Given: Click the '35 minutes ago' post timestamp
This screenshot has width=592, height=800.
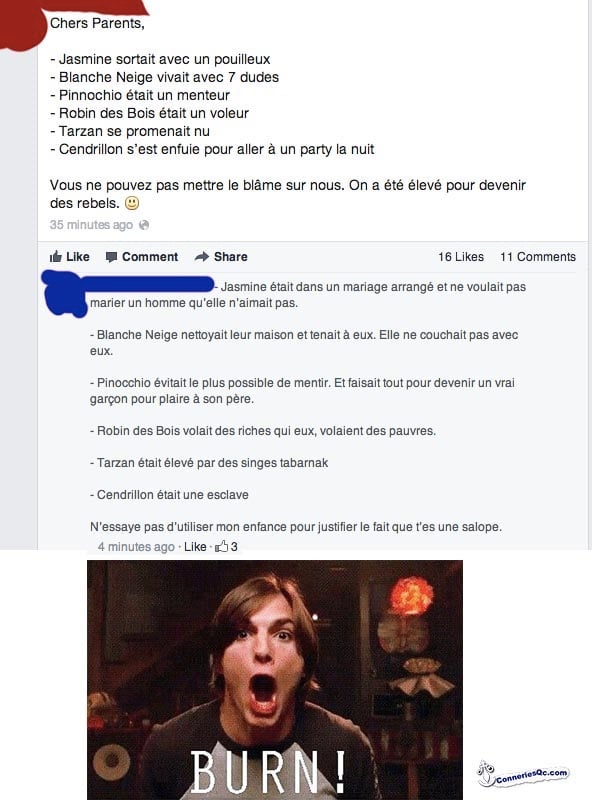Looking at the screenshot, I should coord(91,225).
